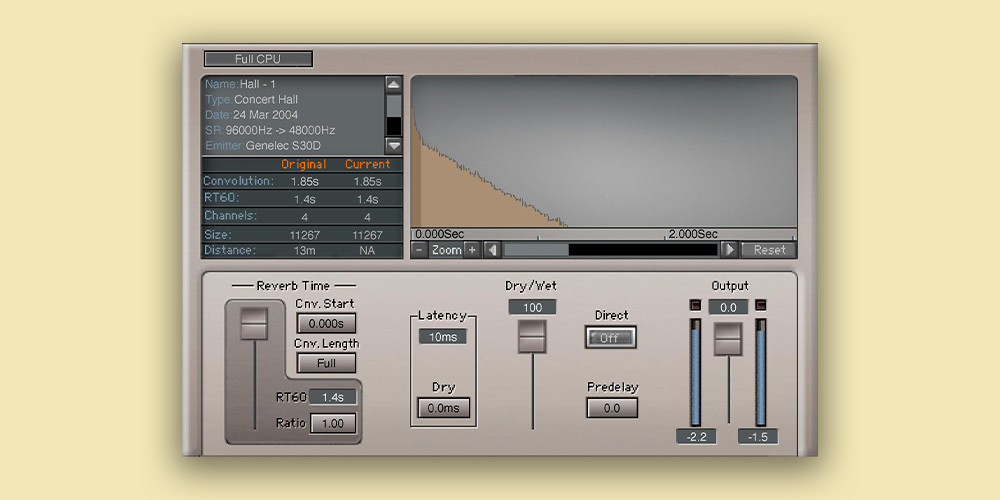Image resolution: width=1000 pixels, height=500 pixels.
Task: Click the Output gain fader handle
Action: (x=728, y=339)
